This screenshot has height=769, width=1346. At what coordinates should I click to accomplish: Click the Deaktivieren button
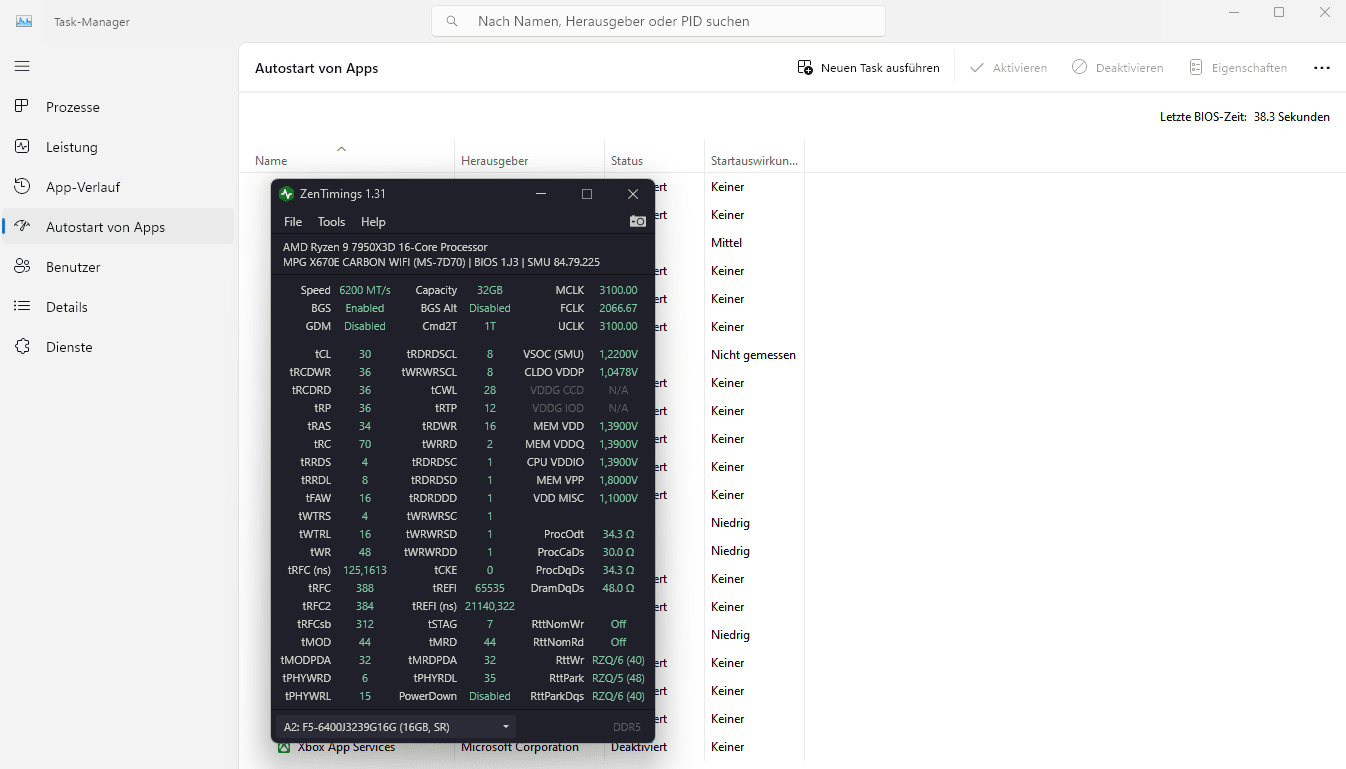tap(1117, 68)
